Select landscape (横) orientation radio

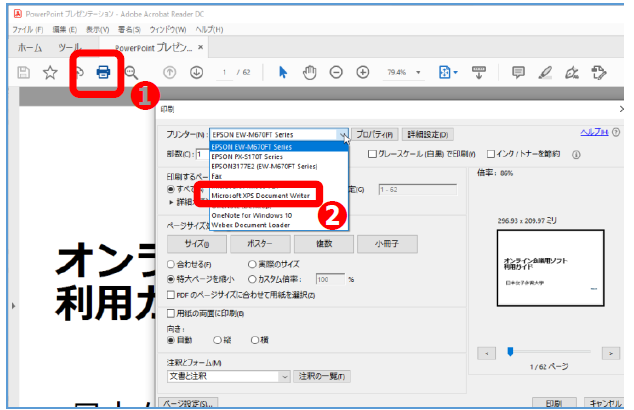coord(255,340)
